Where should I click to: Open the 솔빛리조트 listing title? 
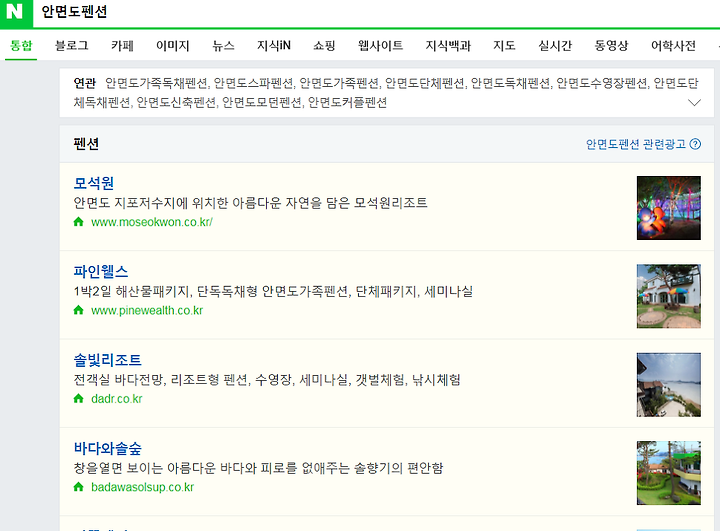(x=107, y=360)
